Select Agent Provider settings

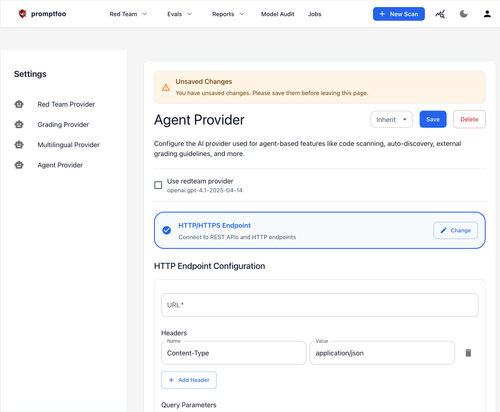[x=60, y=165]
